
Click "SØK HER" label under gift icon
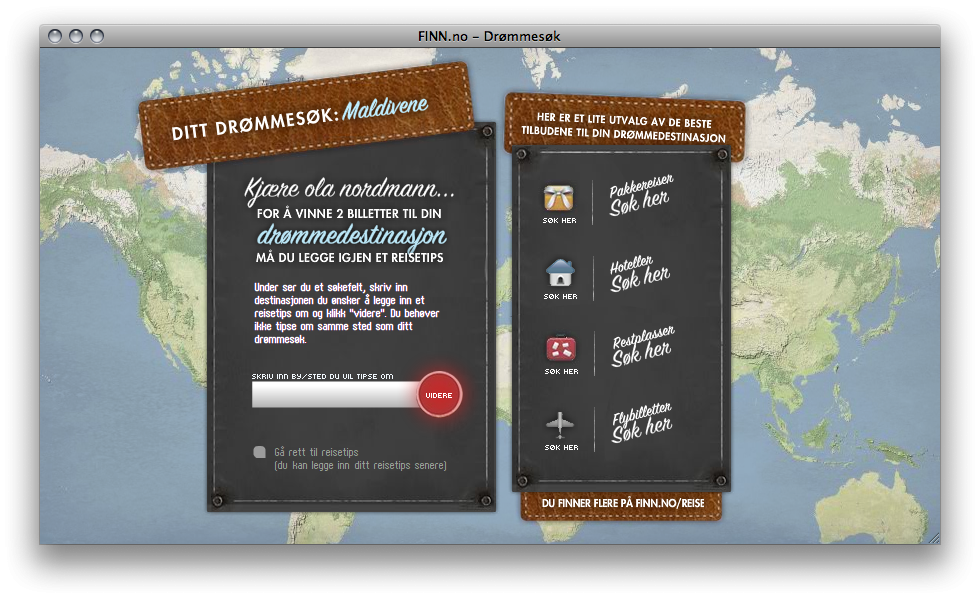point(559,221)
